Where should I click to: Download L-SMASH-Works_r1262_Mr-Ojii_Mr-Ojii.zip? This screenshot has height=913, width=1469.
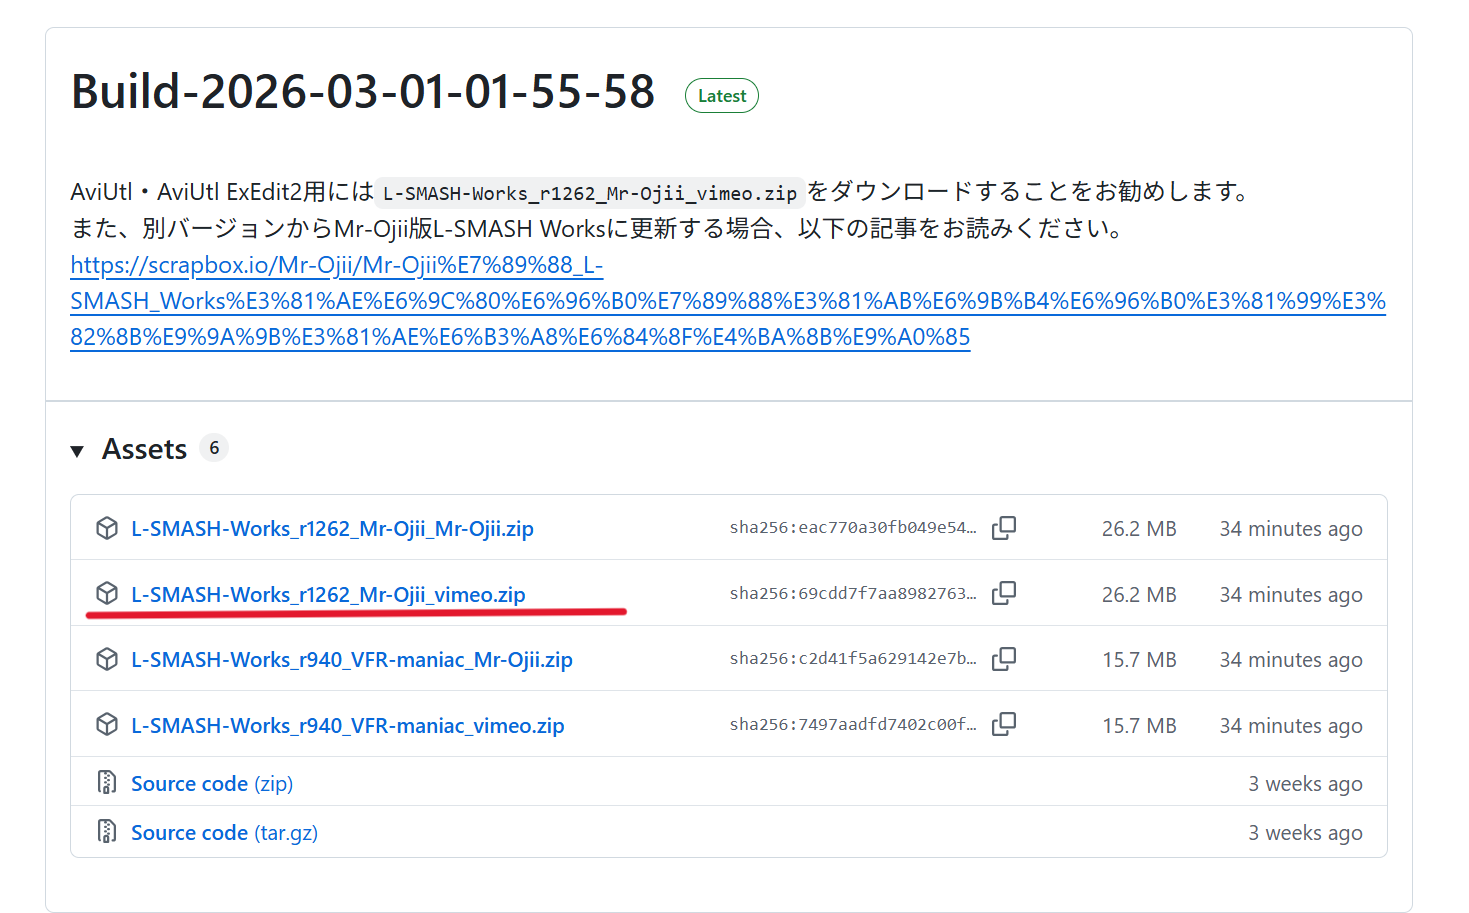332,529
